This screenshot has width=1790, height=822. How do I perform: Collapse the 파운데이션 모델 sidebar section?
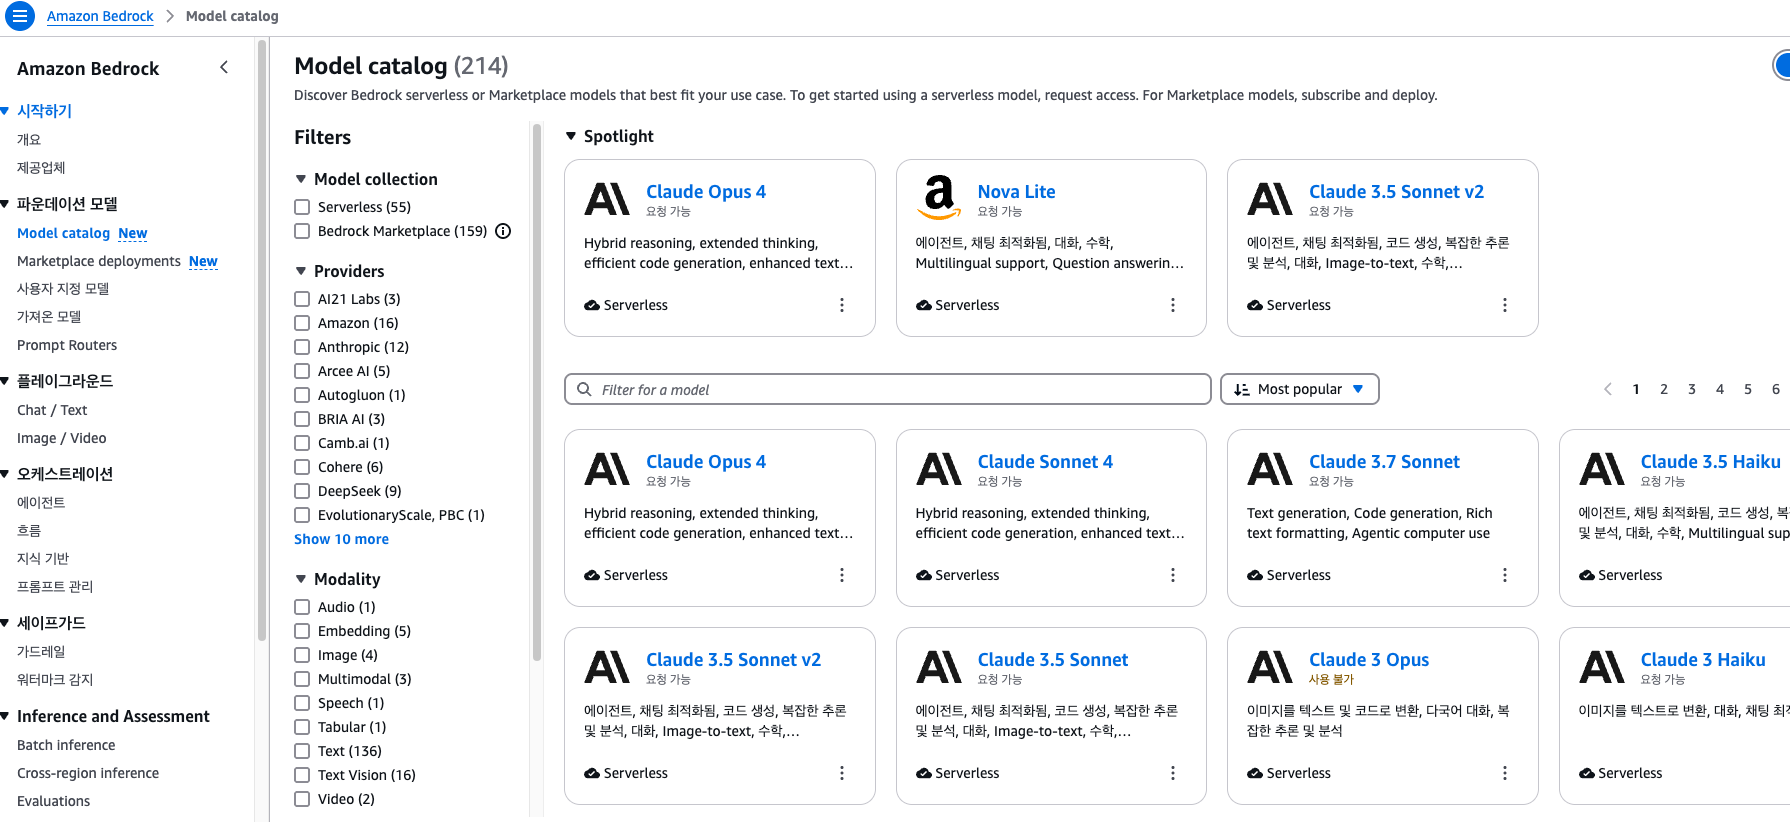5,204
